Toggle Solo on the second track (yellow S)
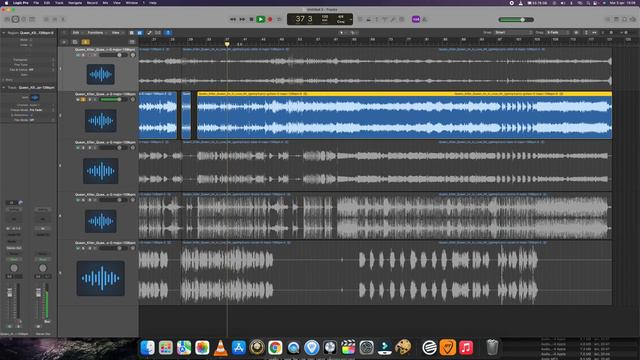640x360 pixels. coord(83,100)
